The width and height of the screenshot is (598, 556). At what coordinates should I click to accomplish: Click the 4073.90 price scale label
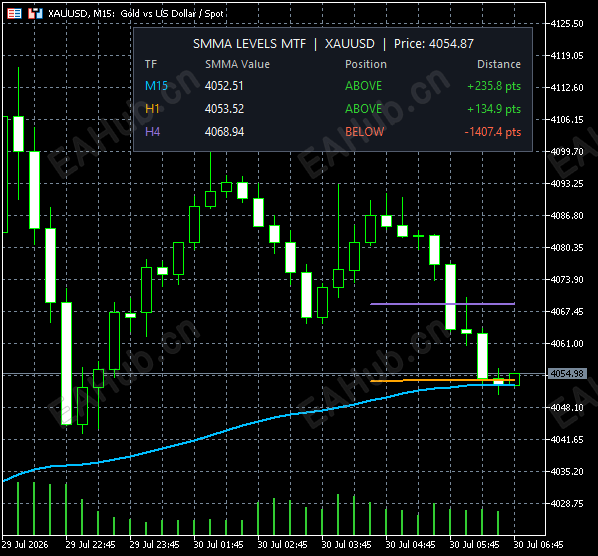click(x=567, y=280)
